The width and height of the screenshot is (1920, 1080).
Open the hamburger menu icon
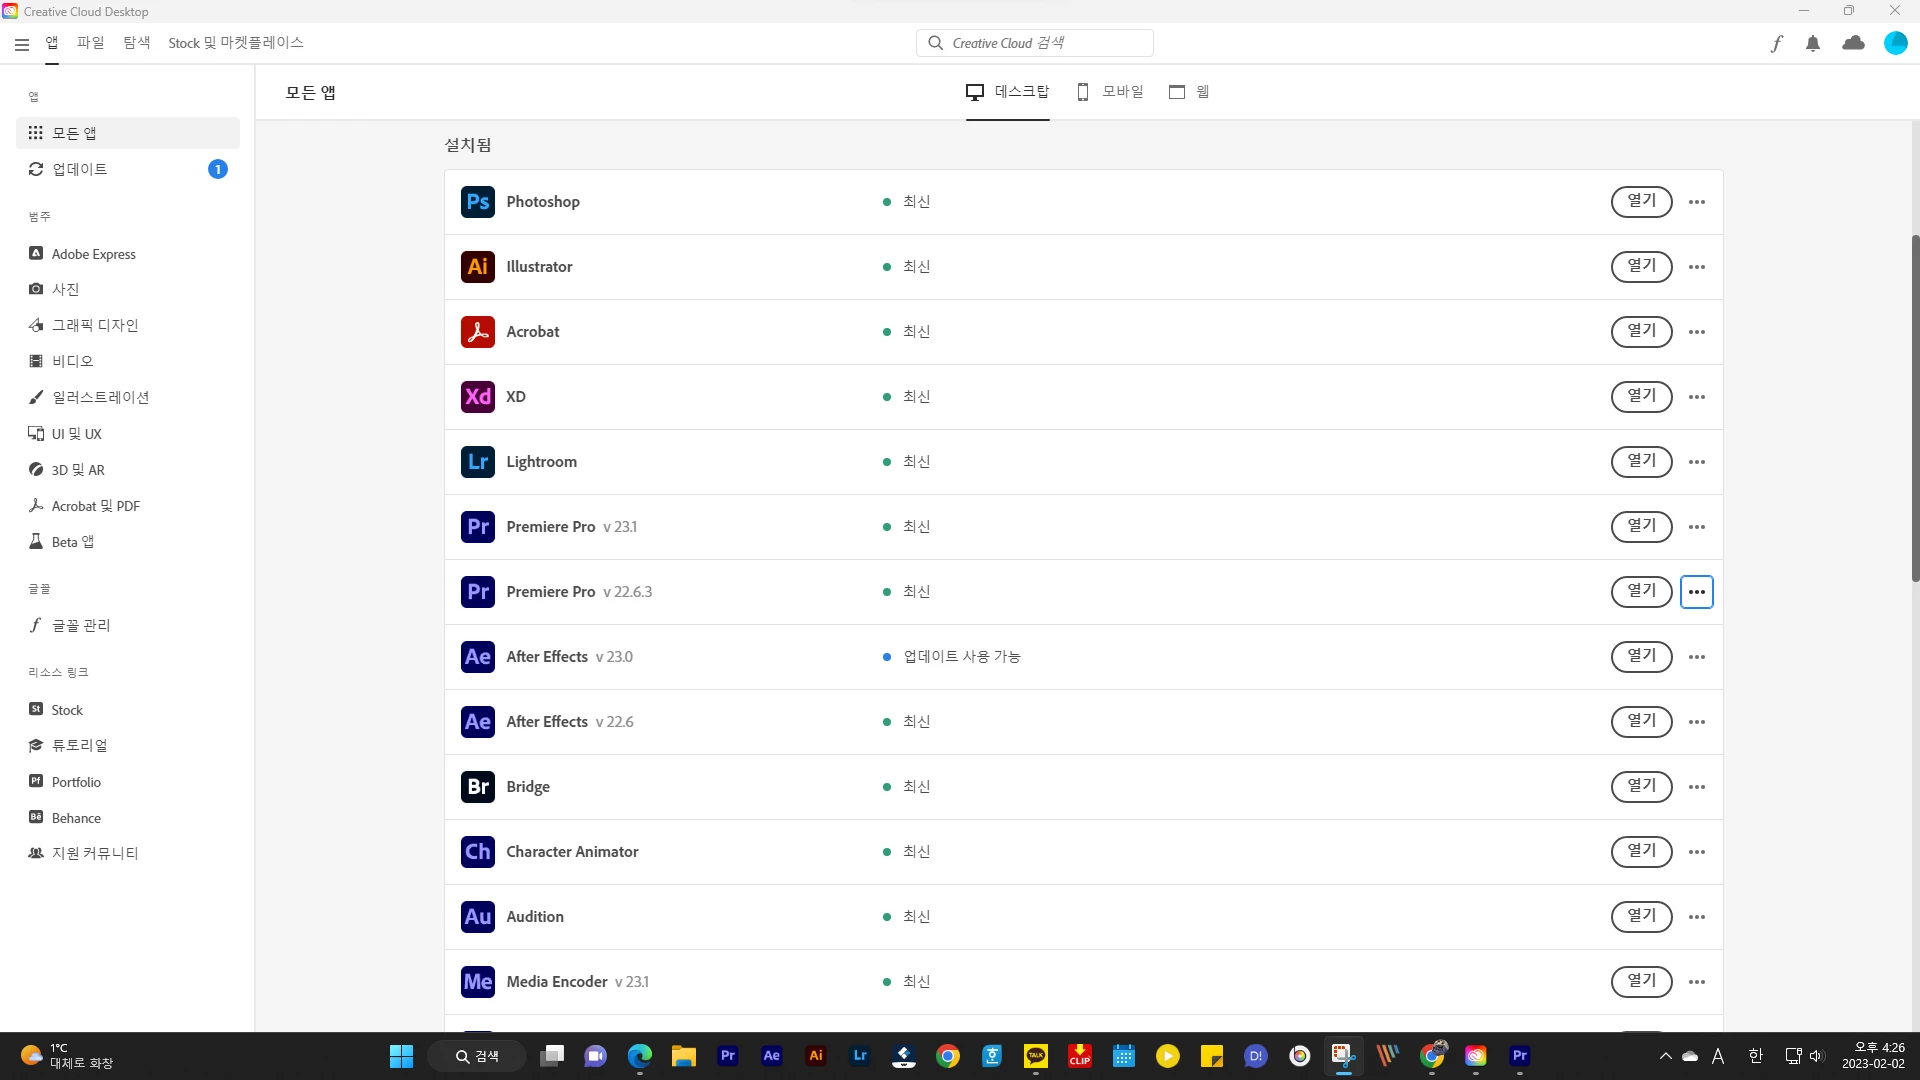pyautogui.click(x=22, y=44)
